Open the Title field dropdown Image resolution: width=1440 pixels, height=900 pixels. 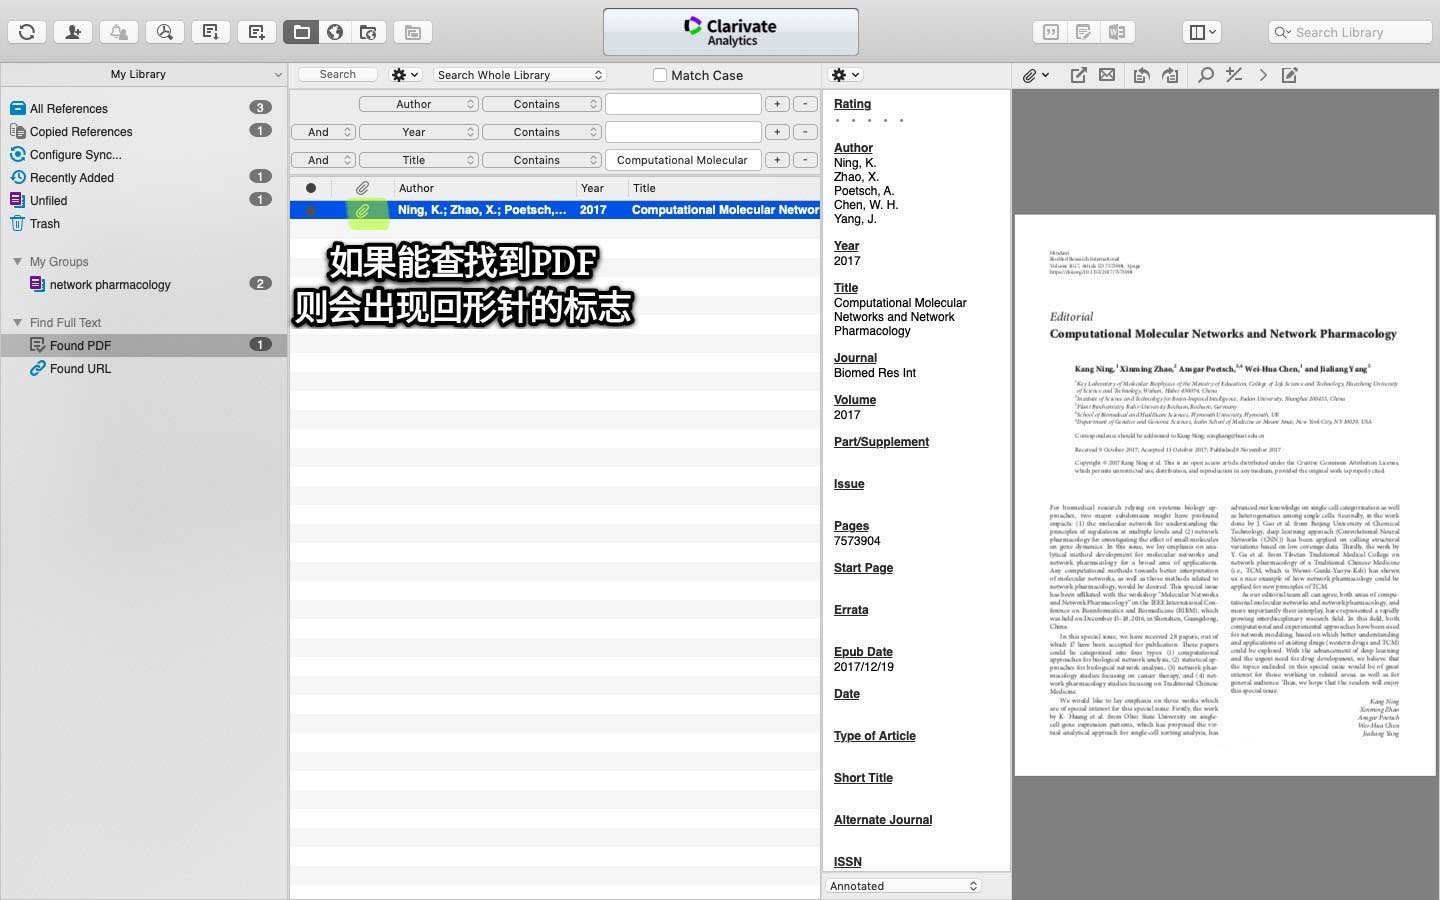pyautogui.click(x=419, y=160)
